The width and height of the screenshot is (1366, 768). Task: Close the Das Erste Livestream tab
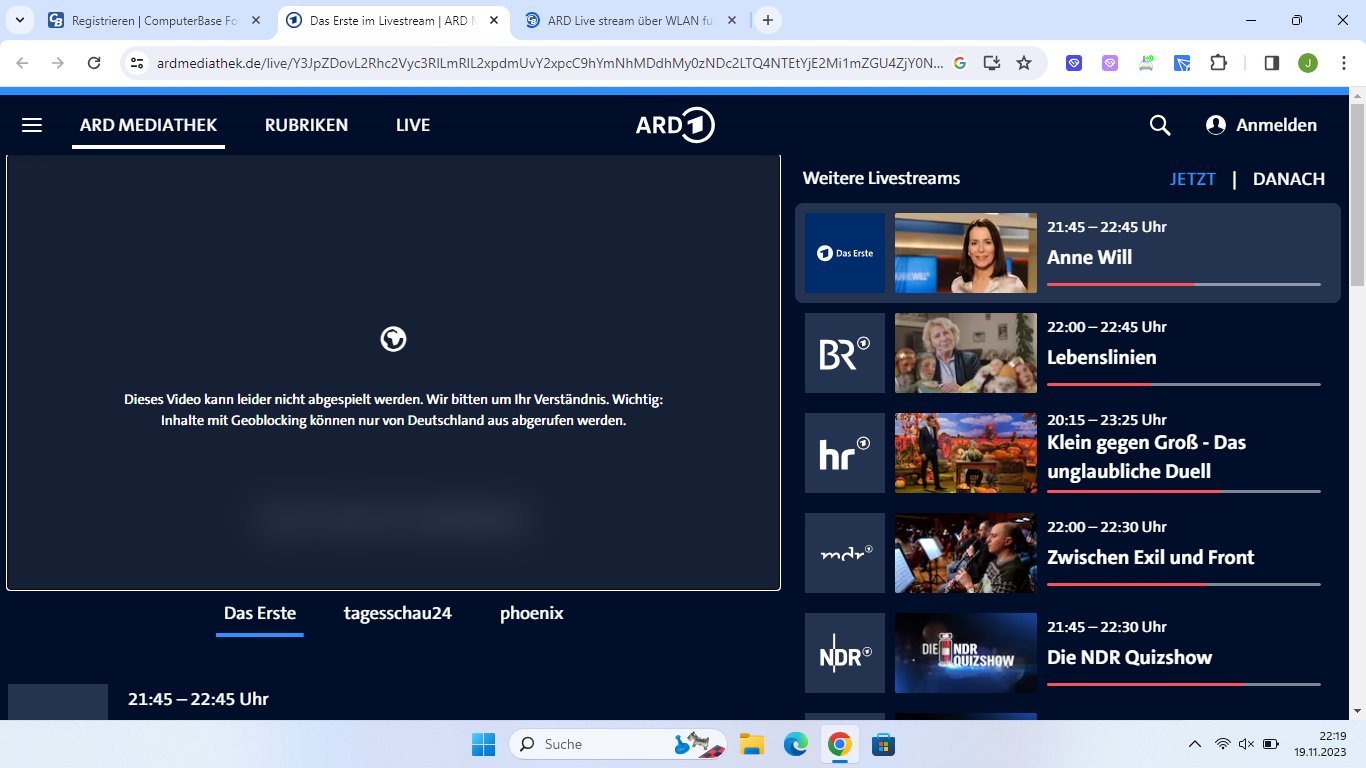494,20
